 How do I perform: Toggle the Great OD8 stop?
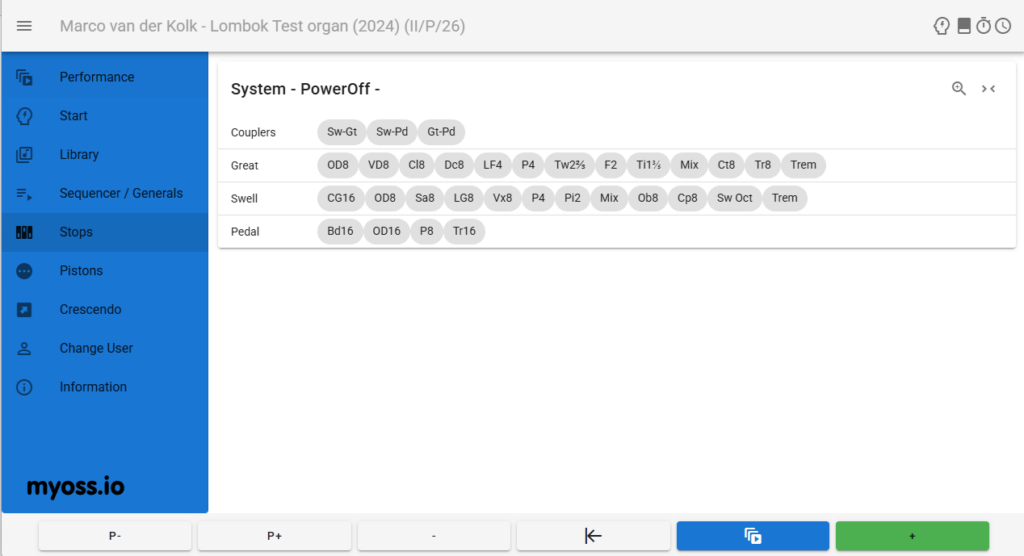338,165
